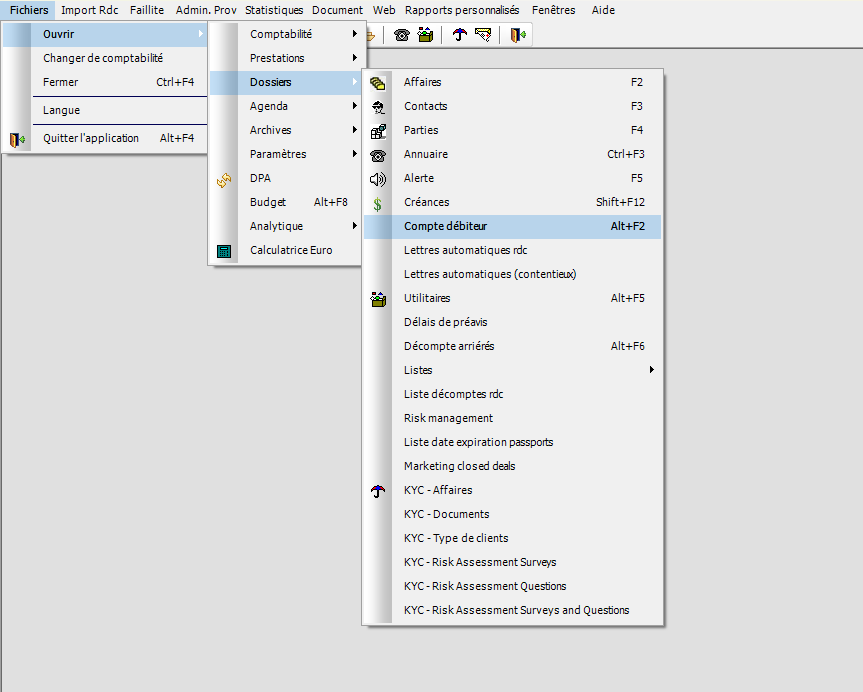The height and width of the screenshot is (692, 863).
Task: Open the Statistiques menu
Action: 274,10
